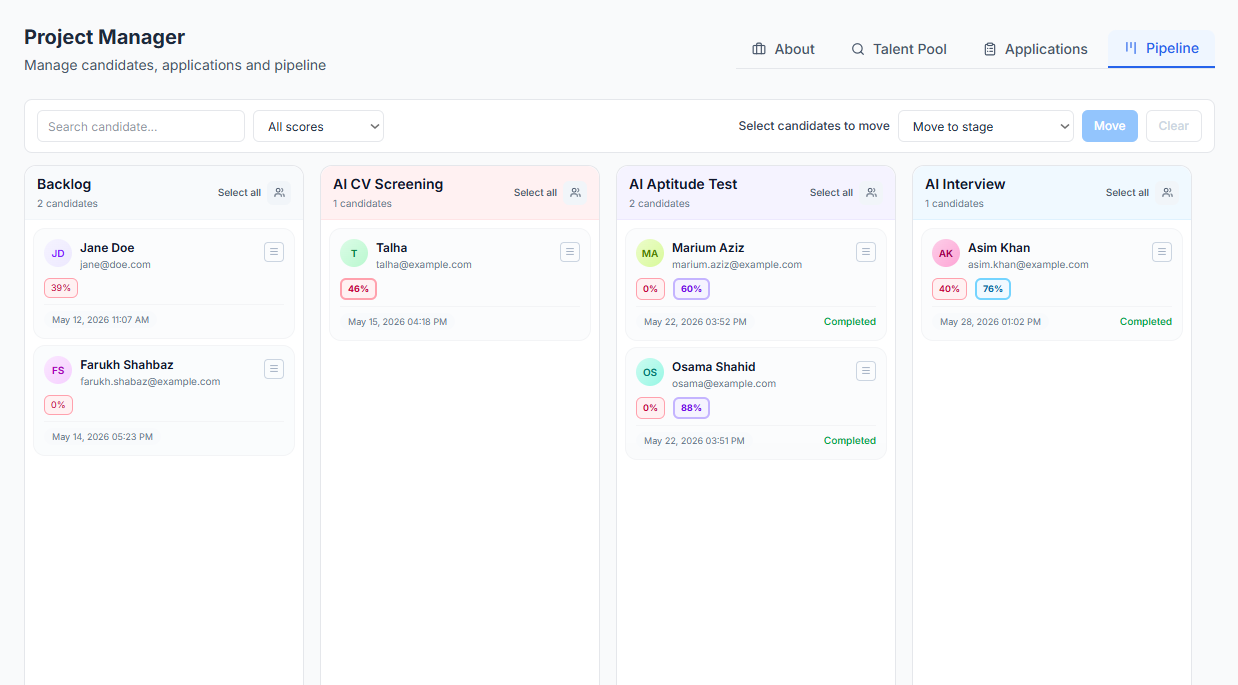Click the AI Aptitude Test people icon
Image resolution: width=1238 pixels, height=685 pixels.
coord(871,193)
